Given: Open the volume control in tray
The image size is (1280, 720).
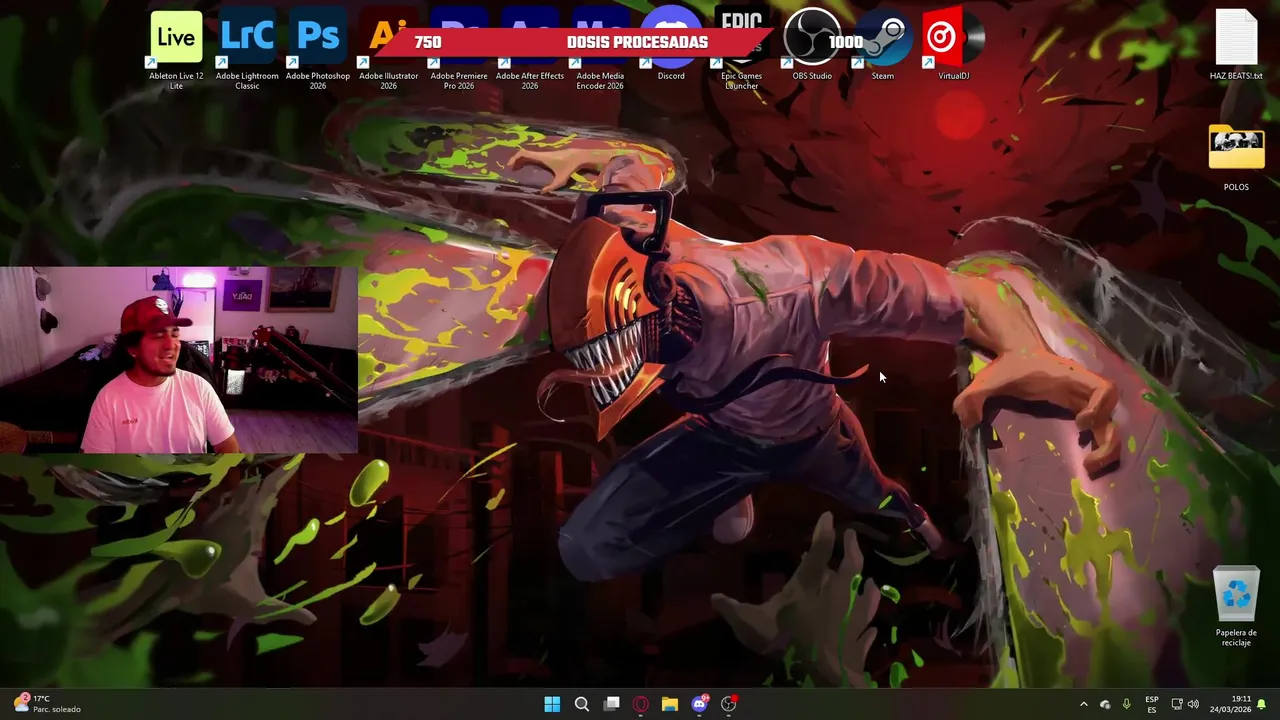Looking at the screenshot, I should [1193, 704].
